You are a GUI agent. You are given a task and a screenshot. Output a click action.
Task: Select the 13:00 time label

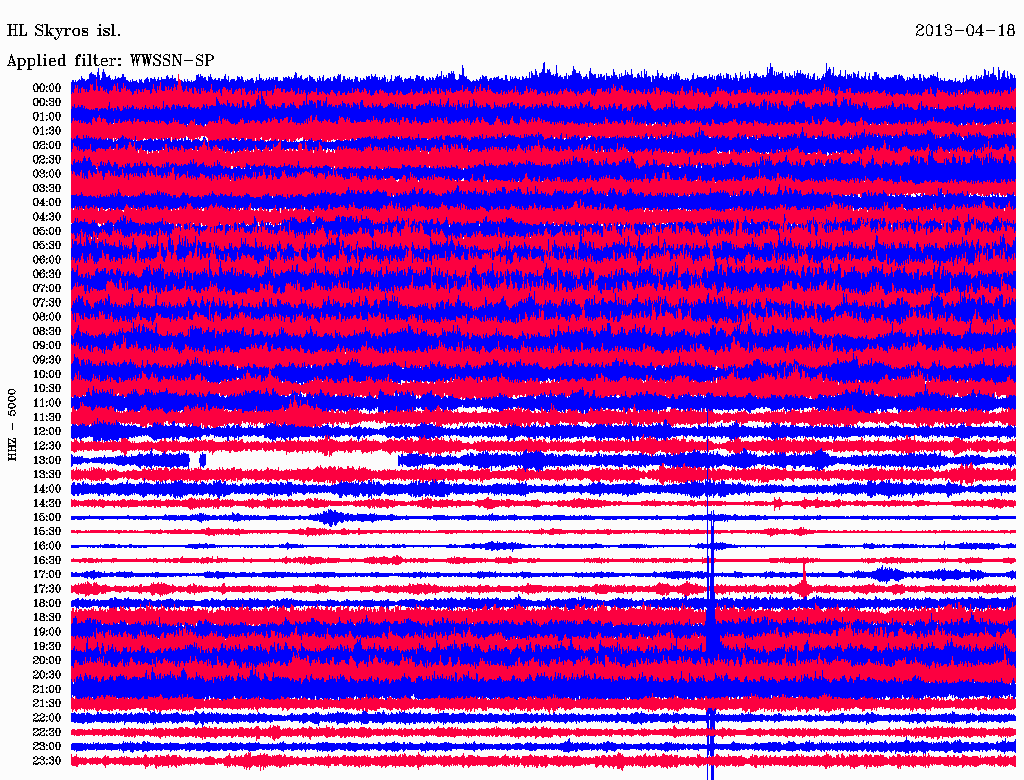[x=47, y=461]
